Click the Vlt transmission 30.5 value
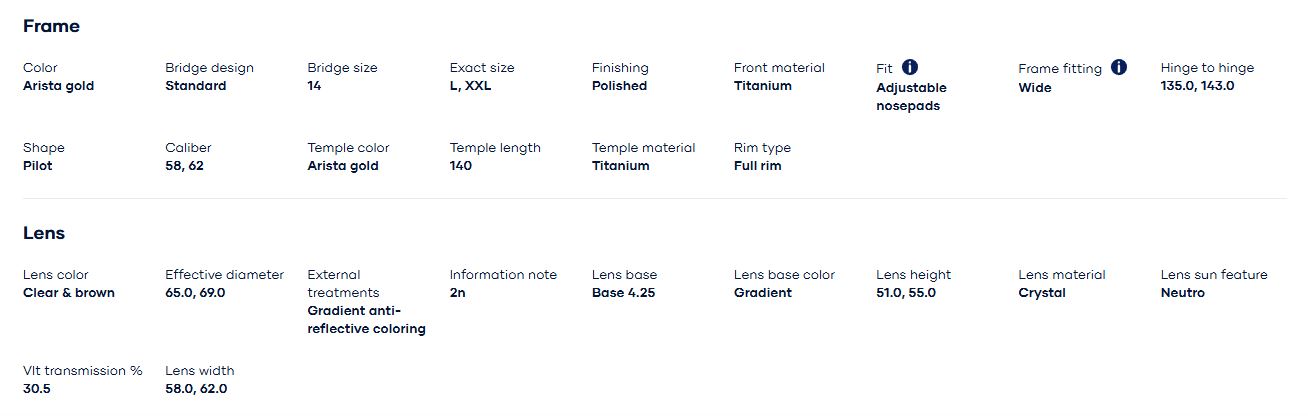This screenshot has width=1308, height=416. coord(36,389)
